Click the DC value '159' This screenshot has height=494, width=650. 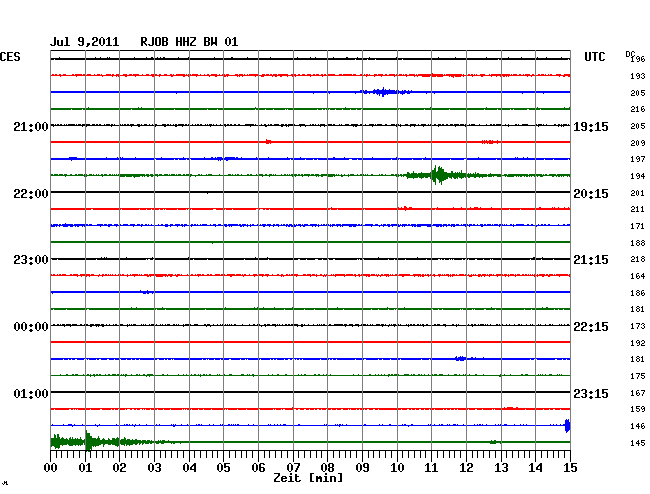[x=638, y=409]
